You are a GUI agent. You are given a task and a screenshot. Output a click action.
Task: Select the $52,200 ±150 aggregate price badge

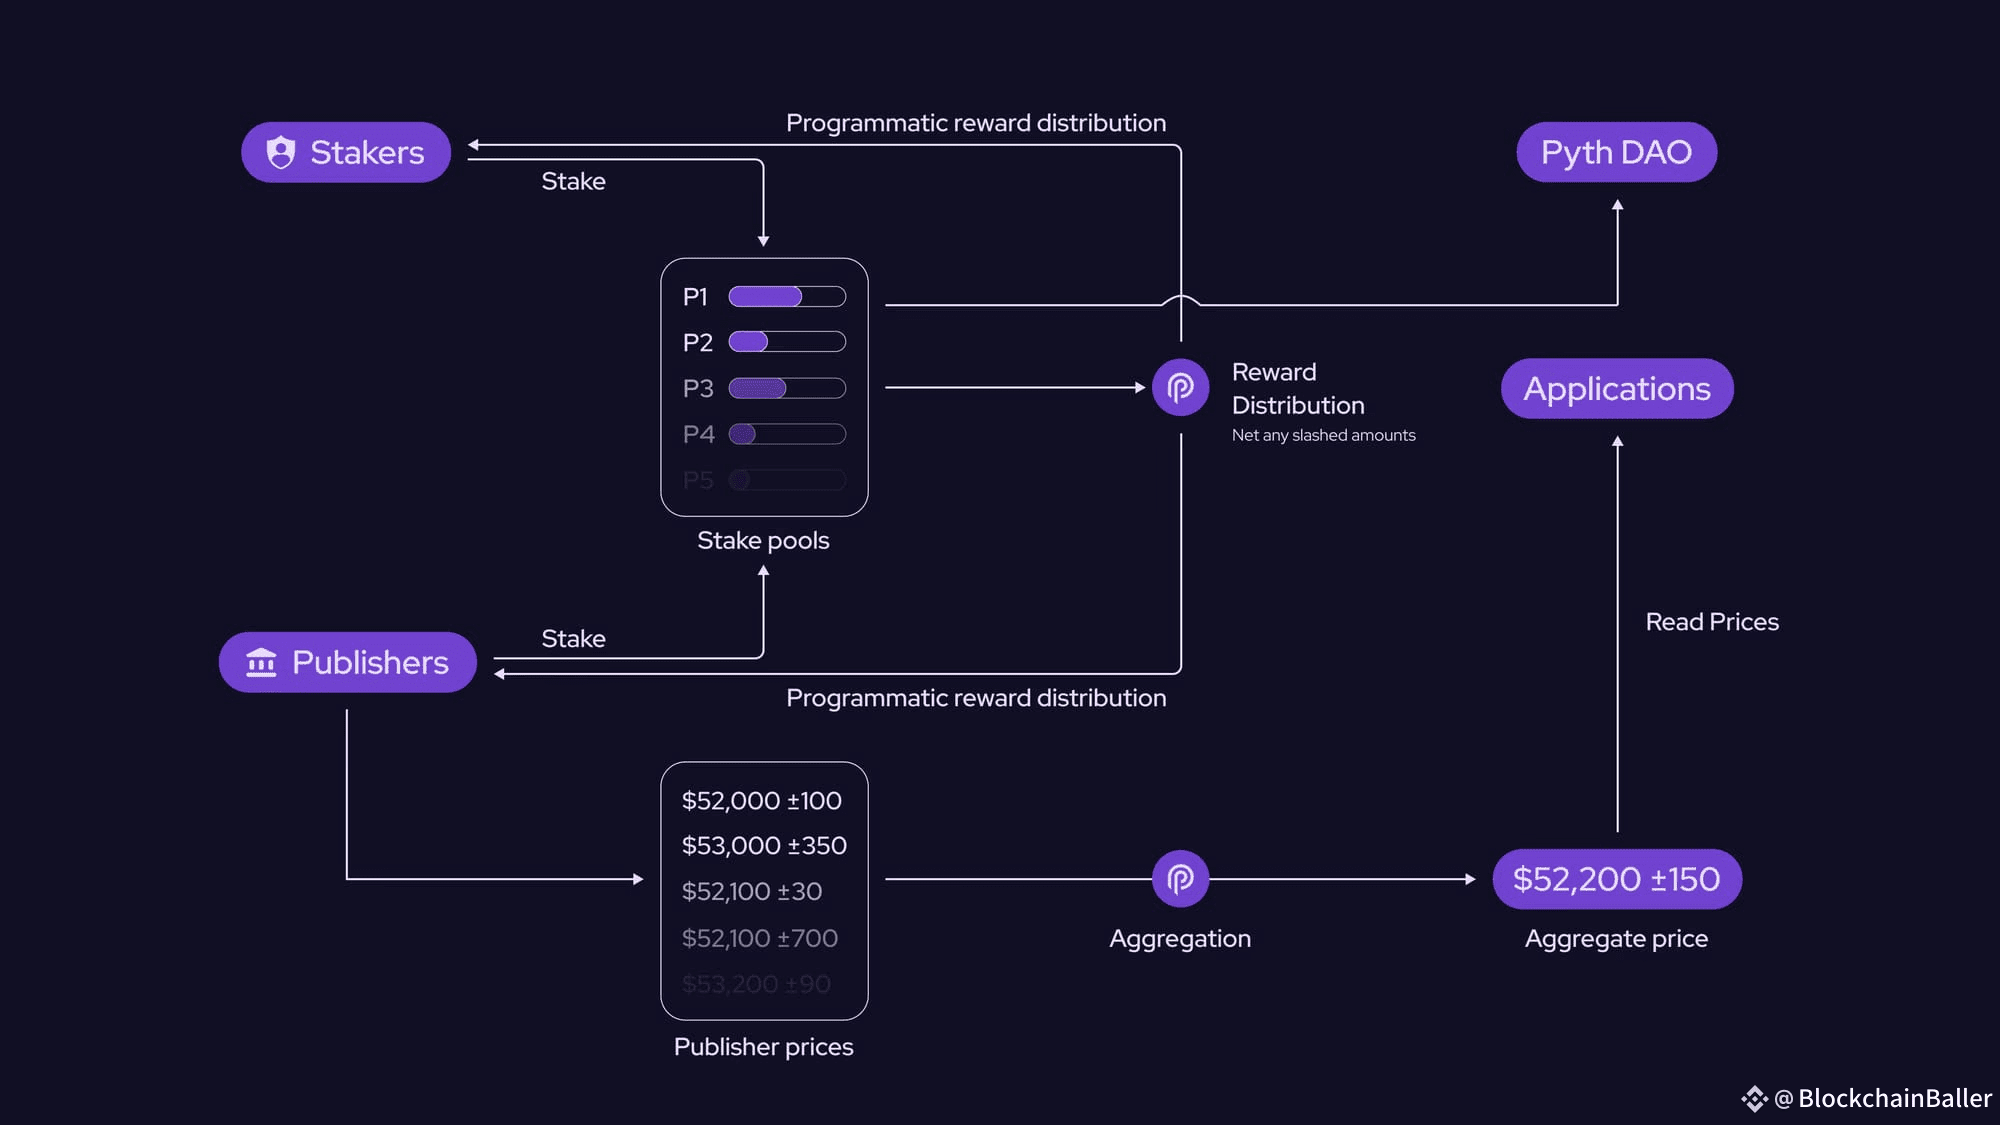tap(1616, 879)
